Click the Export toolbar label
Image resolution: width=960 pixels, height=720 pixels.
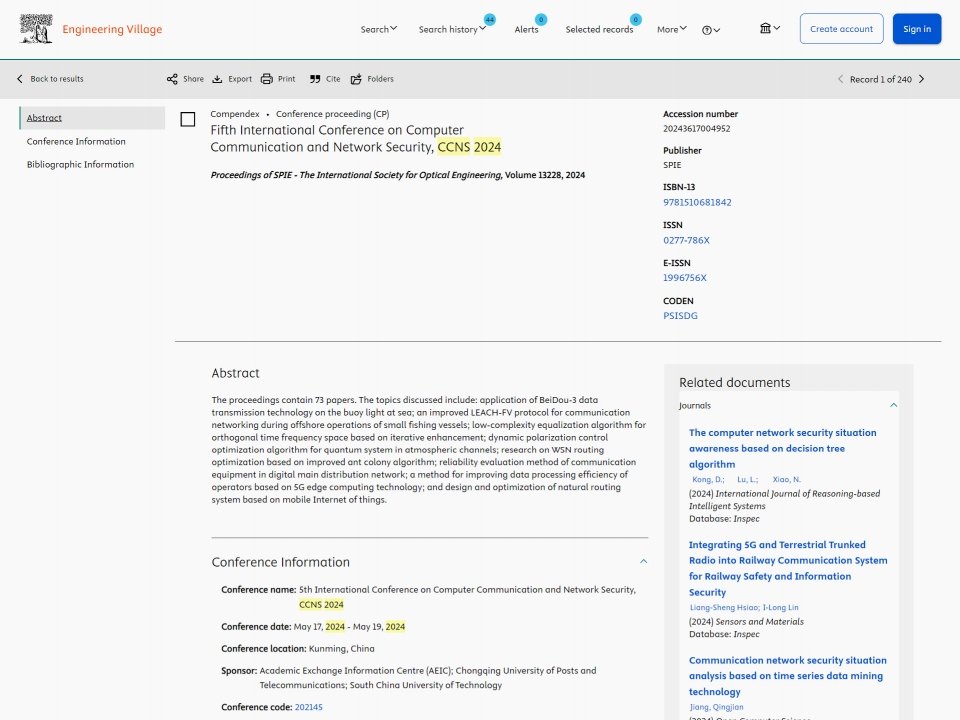coord(240,79)
